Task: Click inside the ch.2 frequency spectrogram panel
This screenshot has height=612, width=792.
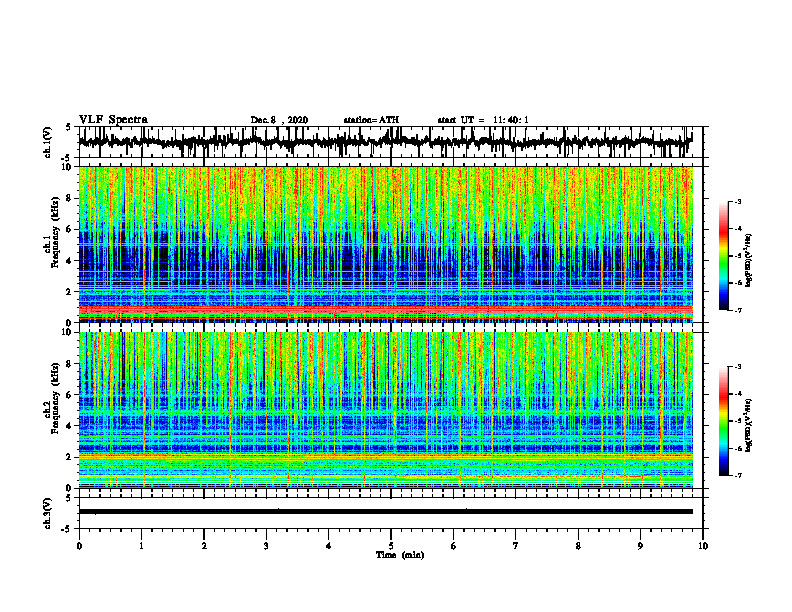Action: tap(385, 410)
